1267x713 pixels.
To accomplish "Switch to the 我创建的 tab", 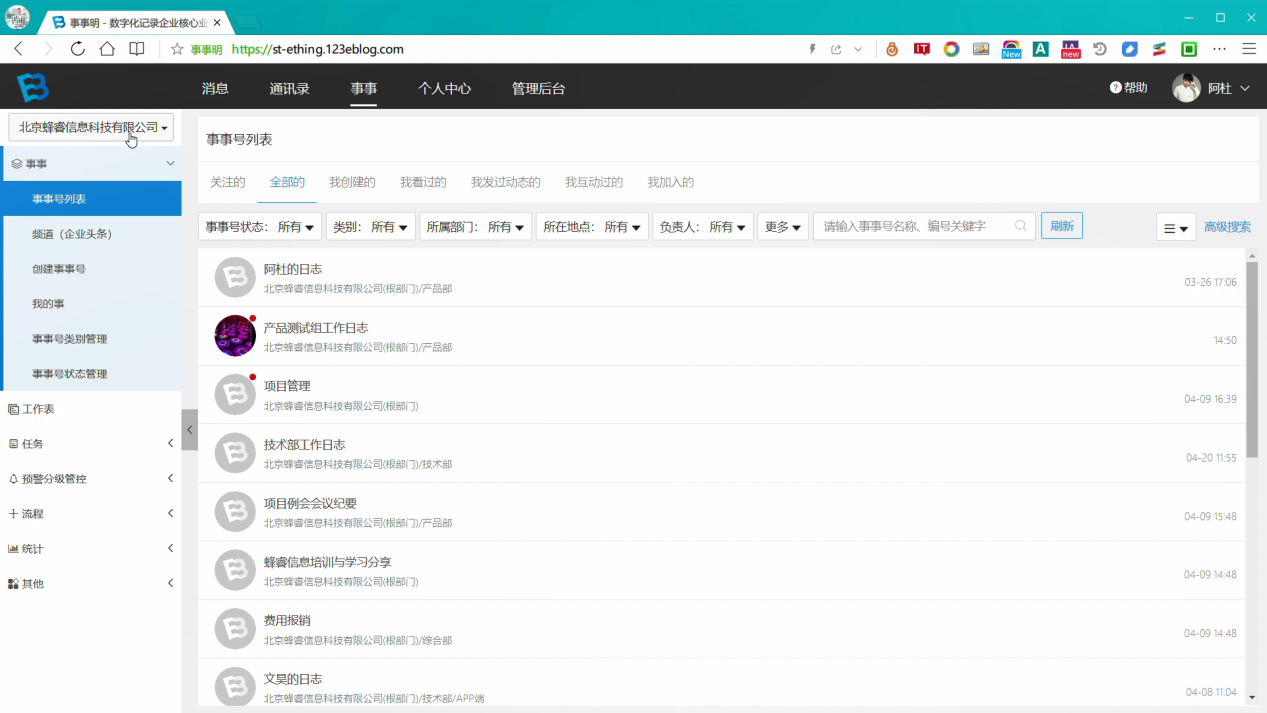I will (352, 182).
